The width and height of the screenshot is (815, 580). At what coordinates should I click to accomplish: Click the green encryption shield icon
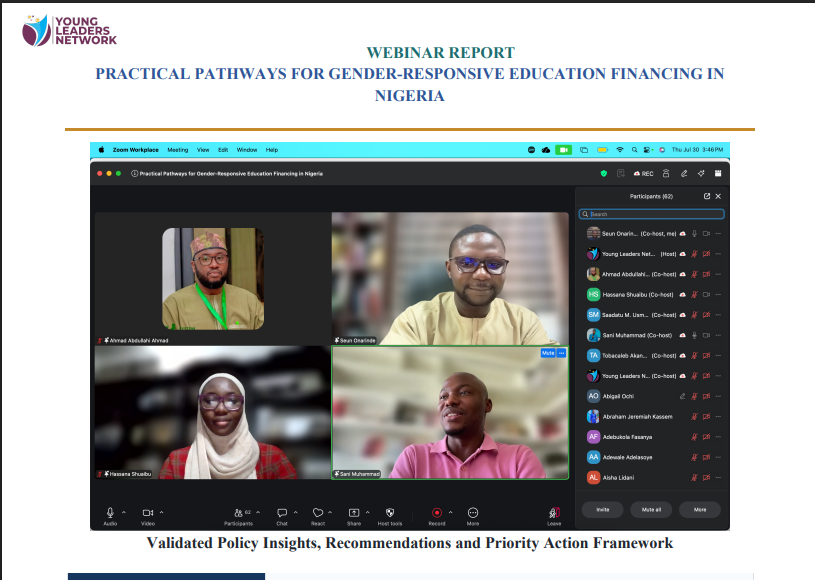603,174
